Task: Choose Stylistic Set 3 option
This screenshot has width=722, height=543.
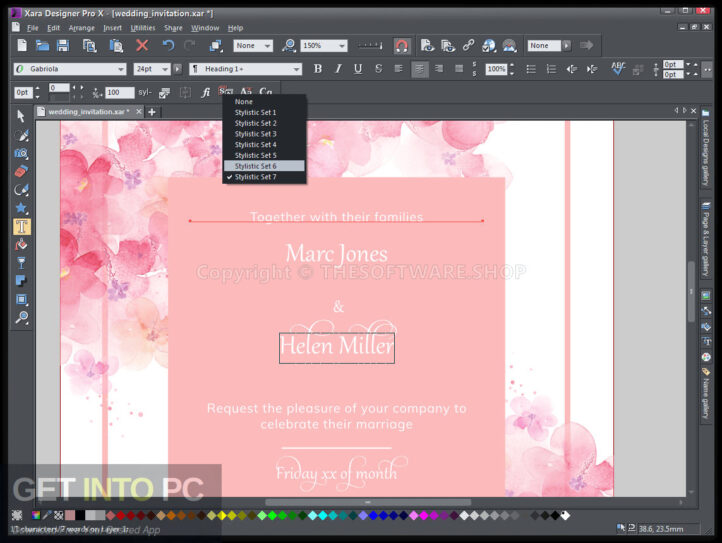Action: [x=264, y=134]
